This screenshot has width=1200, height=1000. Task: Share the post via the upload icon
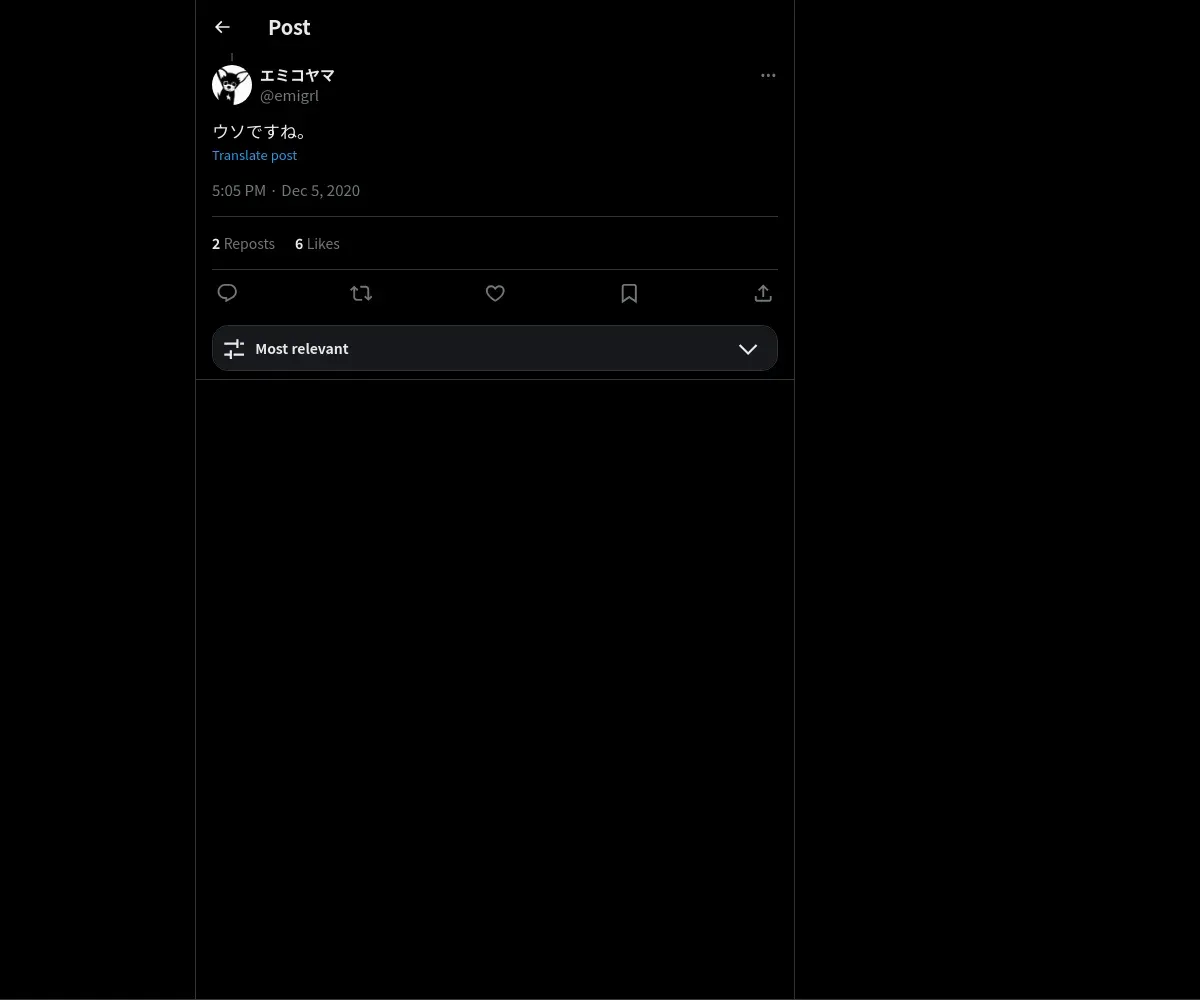[x=763, y=293]
